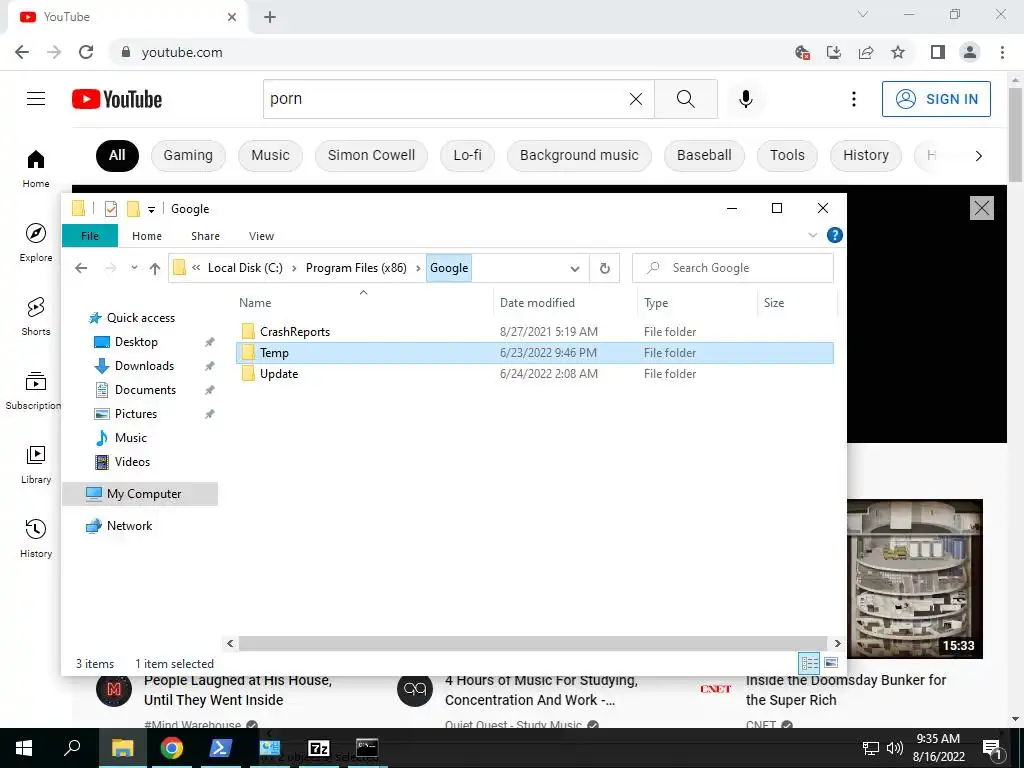Click the Chrome back arrow
This screenshot has width=1024, height=768.
click(22, 52)
